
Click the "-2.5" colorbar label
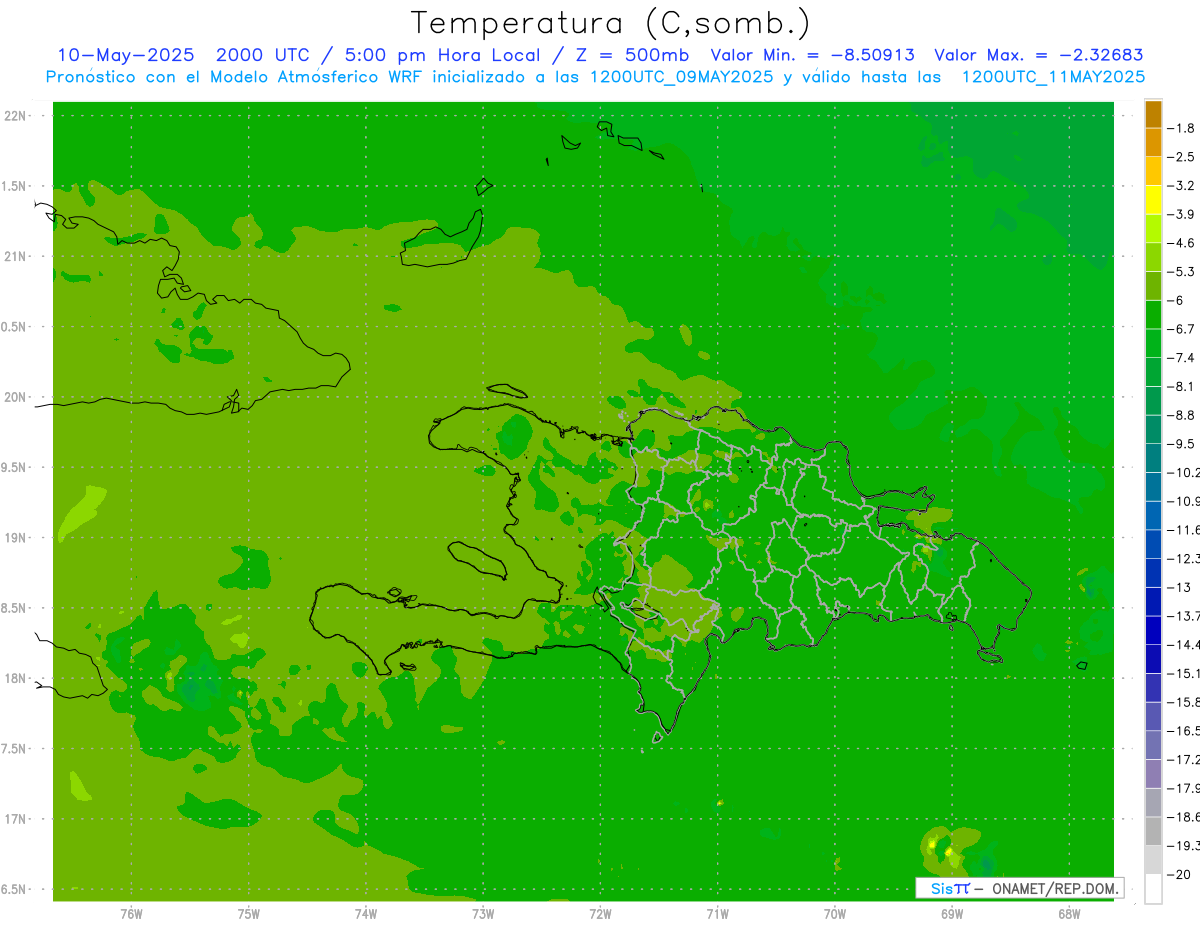(x=1181, y=157)
